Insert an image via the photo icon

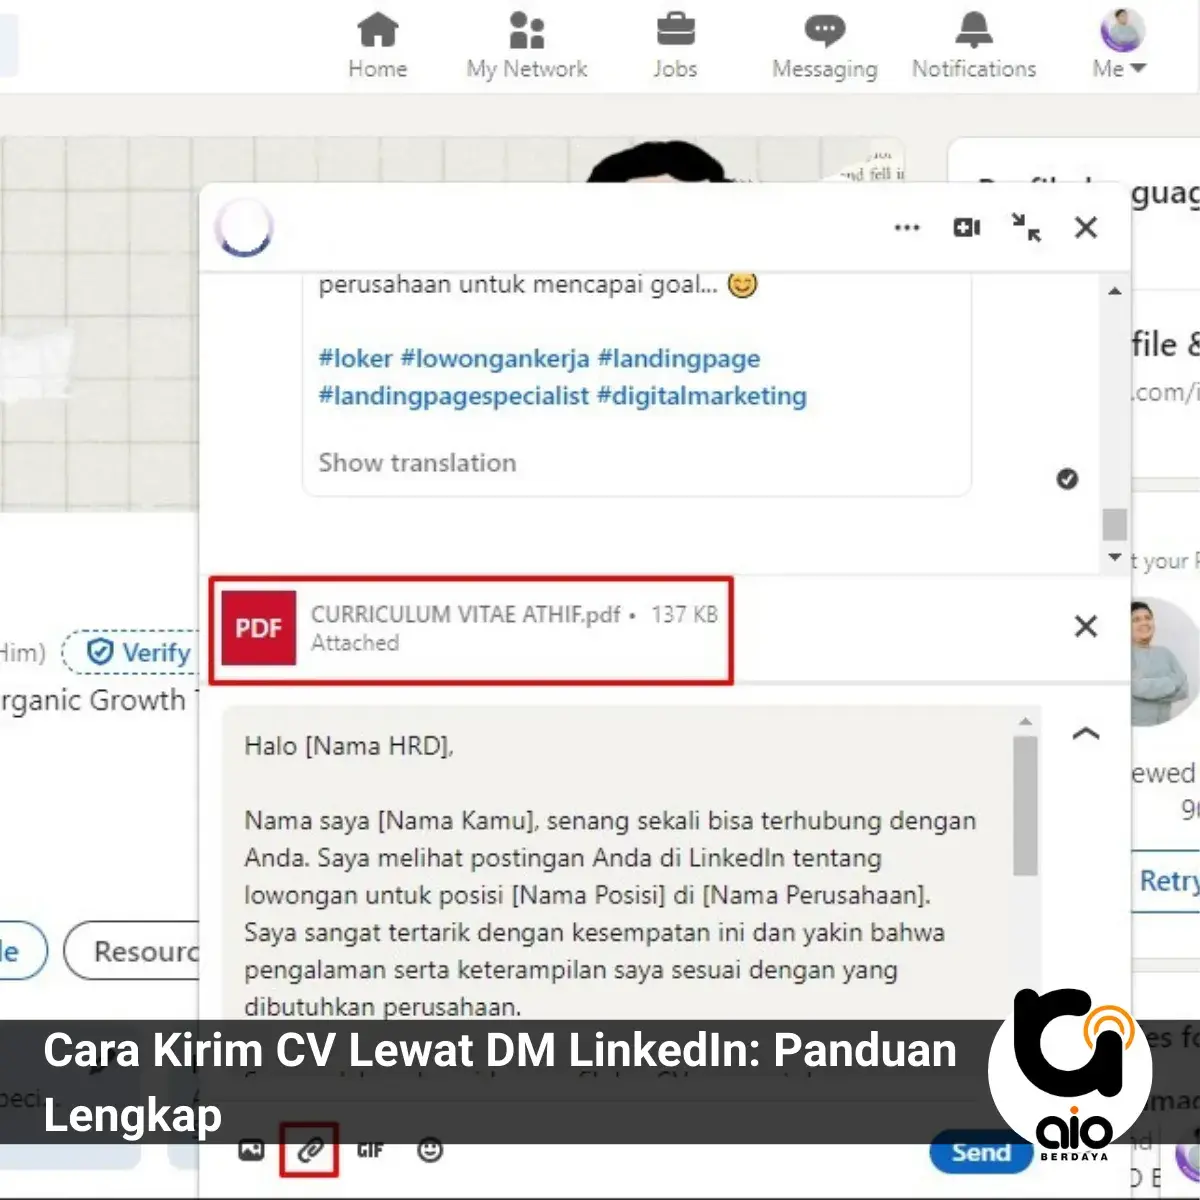(x=250, y=1150)
